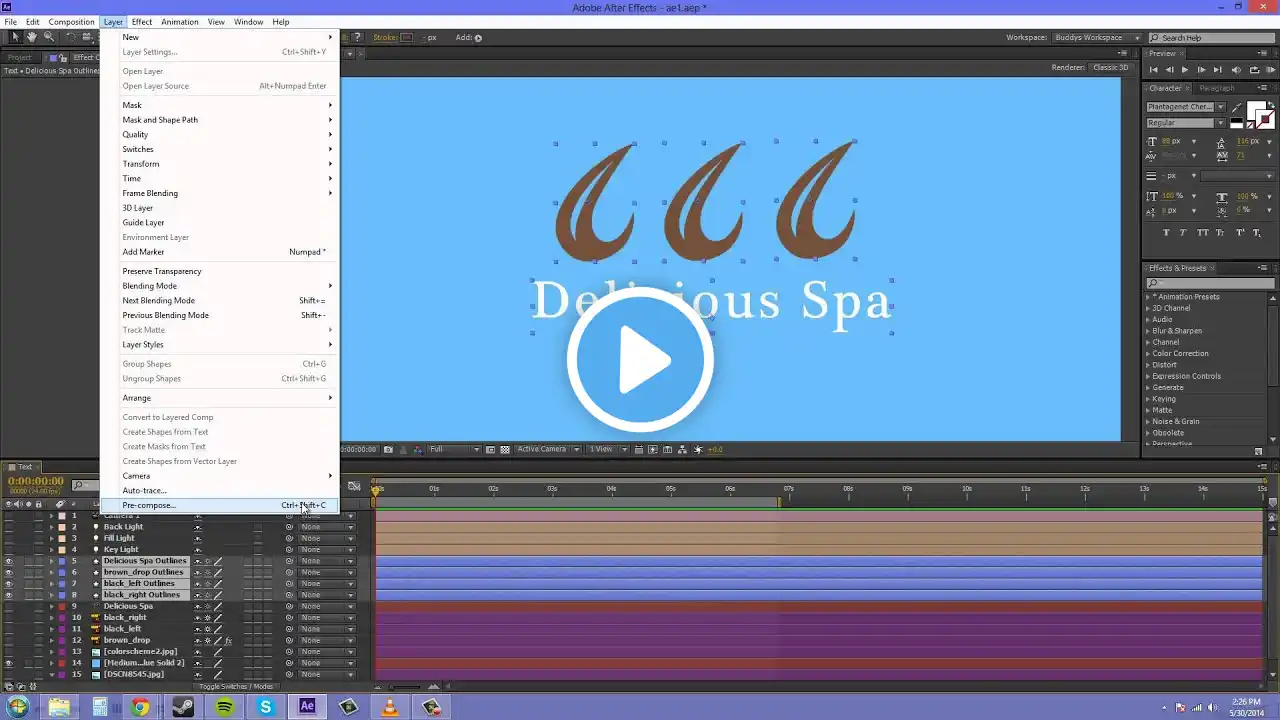
Task: Open parent dropdown for Key Light layer
Action: (327, 549)
